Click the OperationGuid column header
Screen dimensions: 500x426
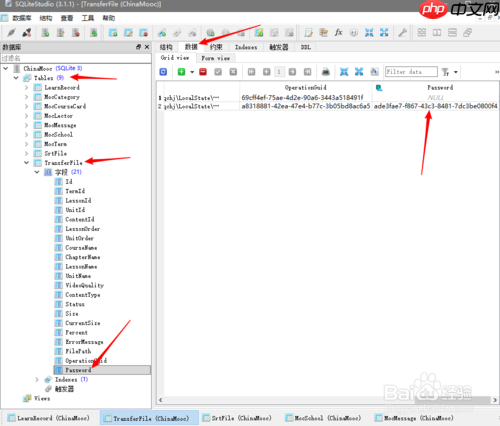tap(306, 88)
